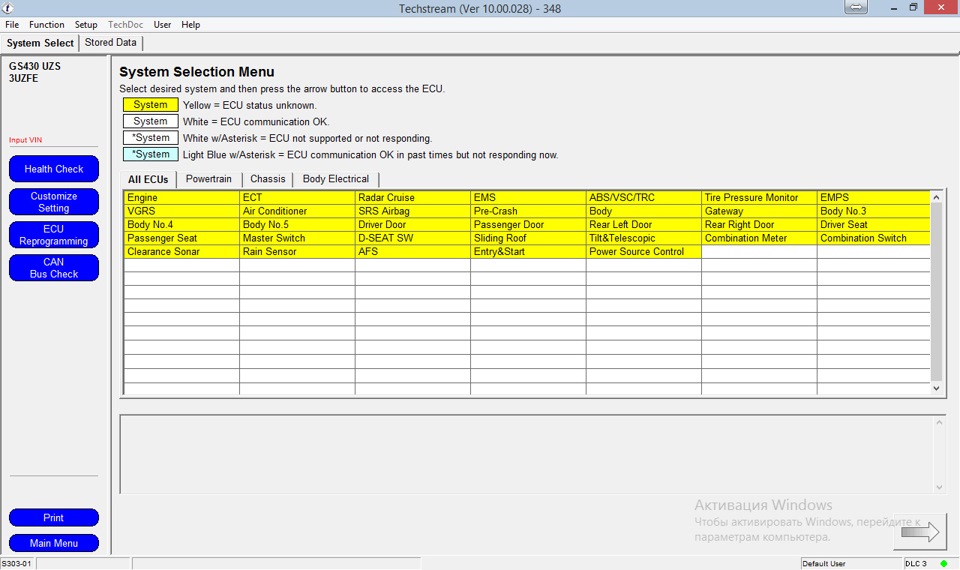Click the right arrow button to access ECU

(x=919, y=532)
